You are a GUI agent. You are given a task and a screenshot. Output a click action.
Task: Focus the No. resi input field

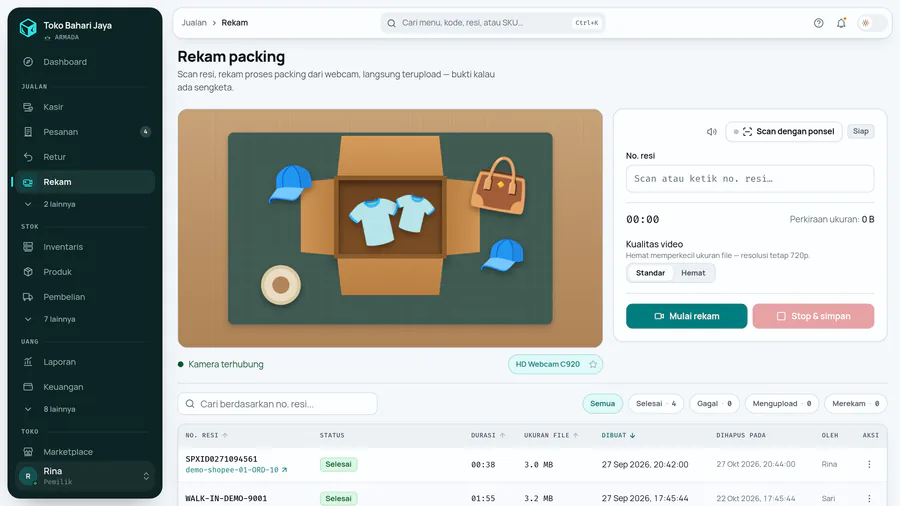[750, 179]
